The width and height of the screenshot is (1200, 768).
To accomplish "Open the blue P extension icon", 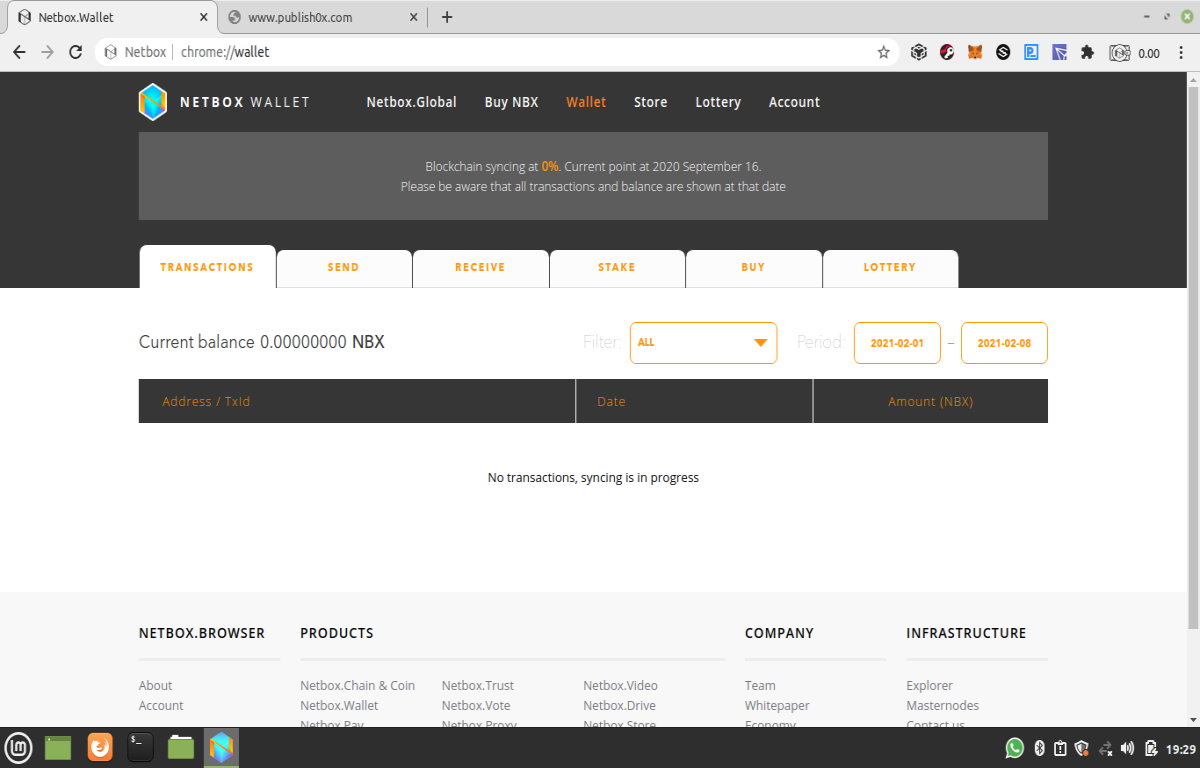I will [x=1031, y=52].
